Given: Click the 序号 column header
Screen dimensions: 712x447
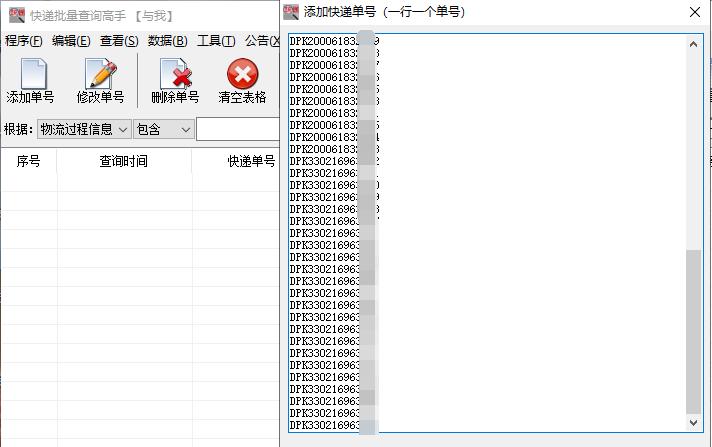Looking at the screenshot, I should 28,161.
